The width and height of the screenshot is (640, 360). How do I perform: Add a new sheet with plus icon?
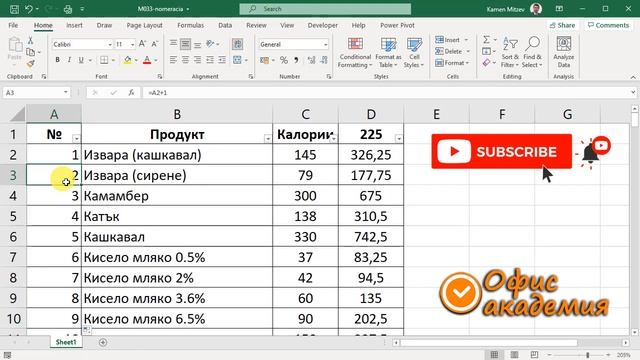(x=103, y=342)
